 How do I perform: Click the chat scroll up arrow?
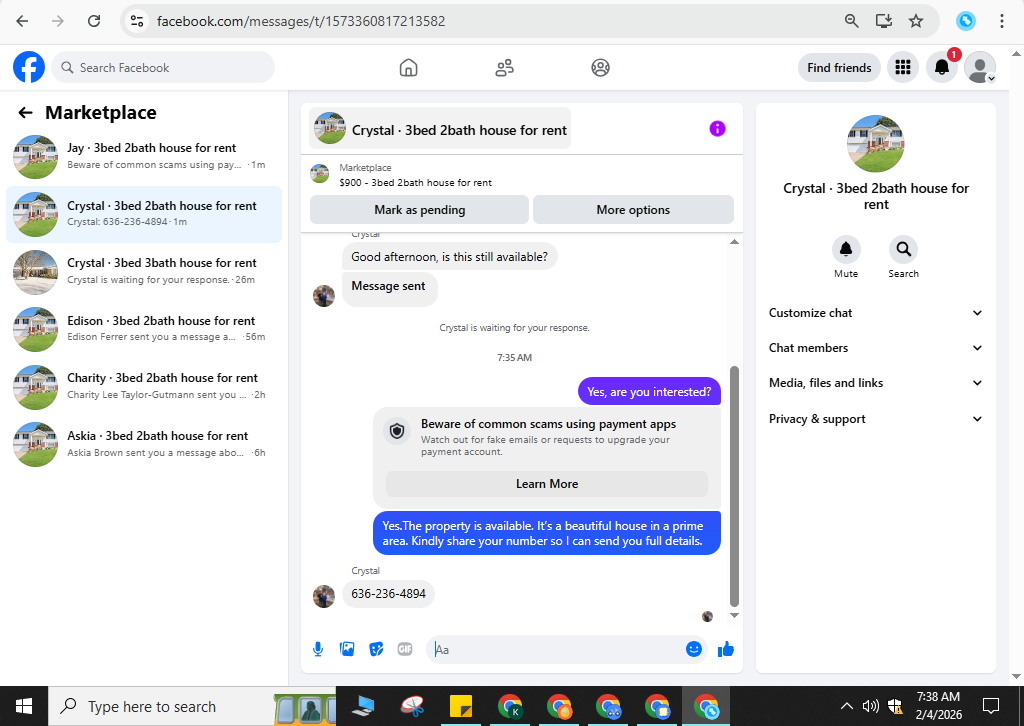coord(734,242)
